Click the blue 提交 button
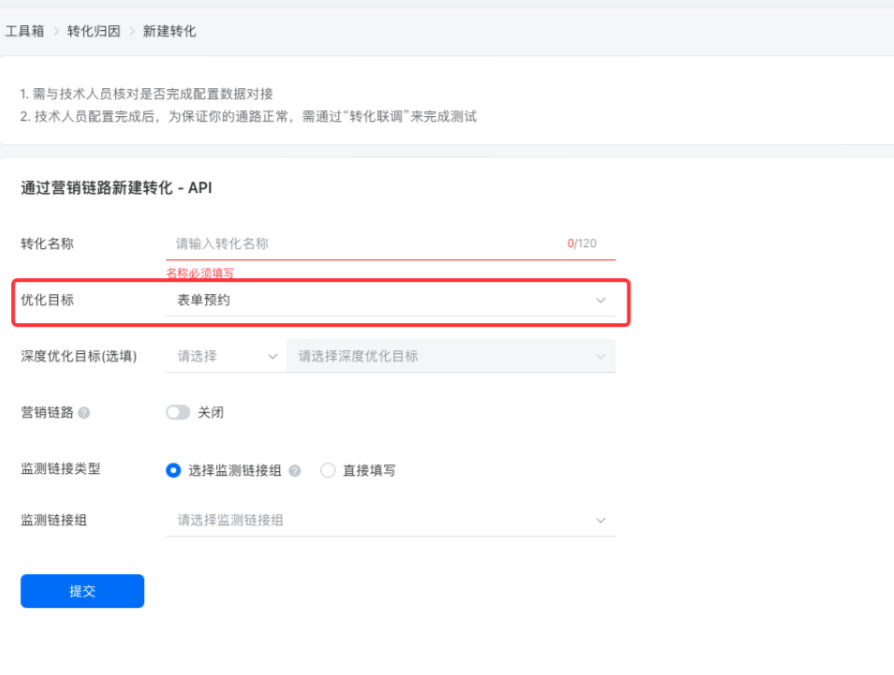Image resolution: width=894 pixels, height=675 pixels. [83, 591]
